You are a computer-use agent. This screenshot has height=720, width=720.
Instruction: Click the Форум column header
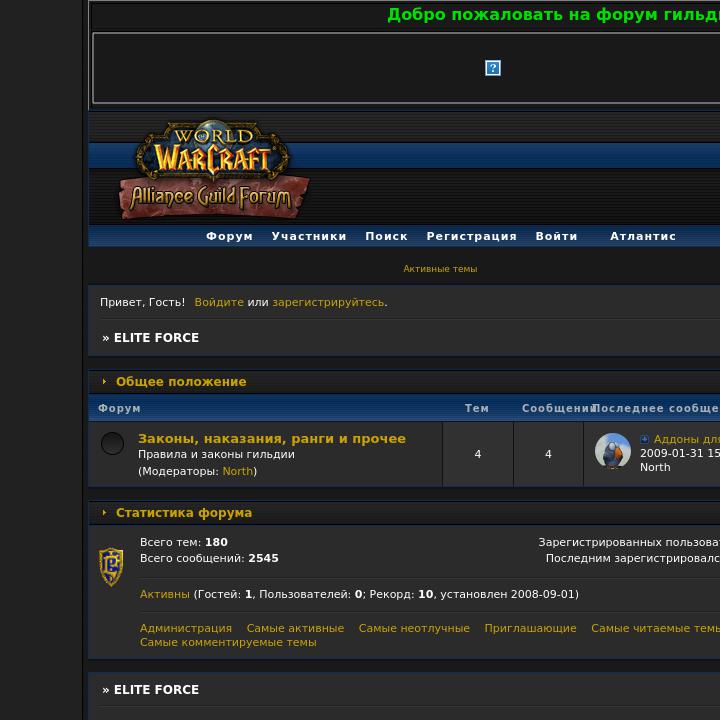[x=119, y=408]
